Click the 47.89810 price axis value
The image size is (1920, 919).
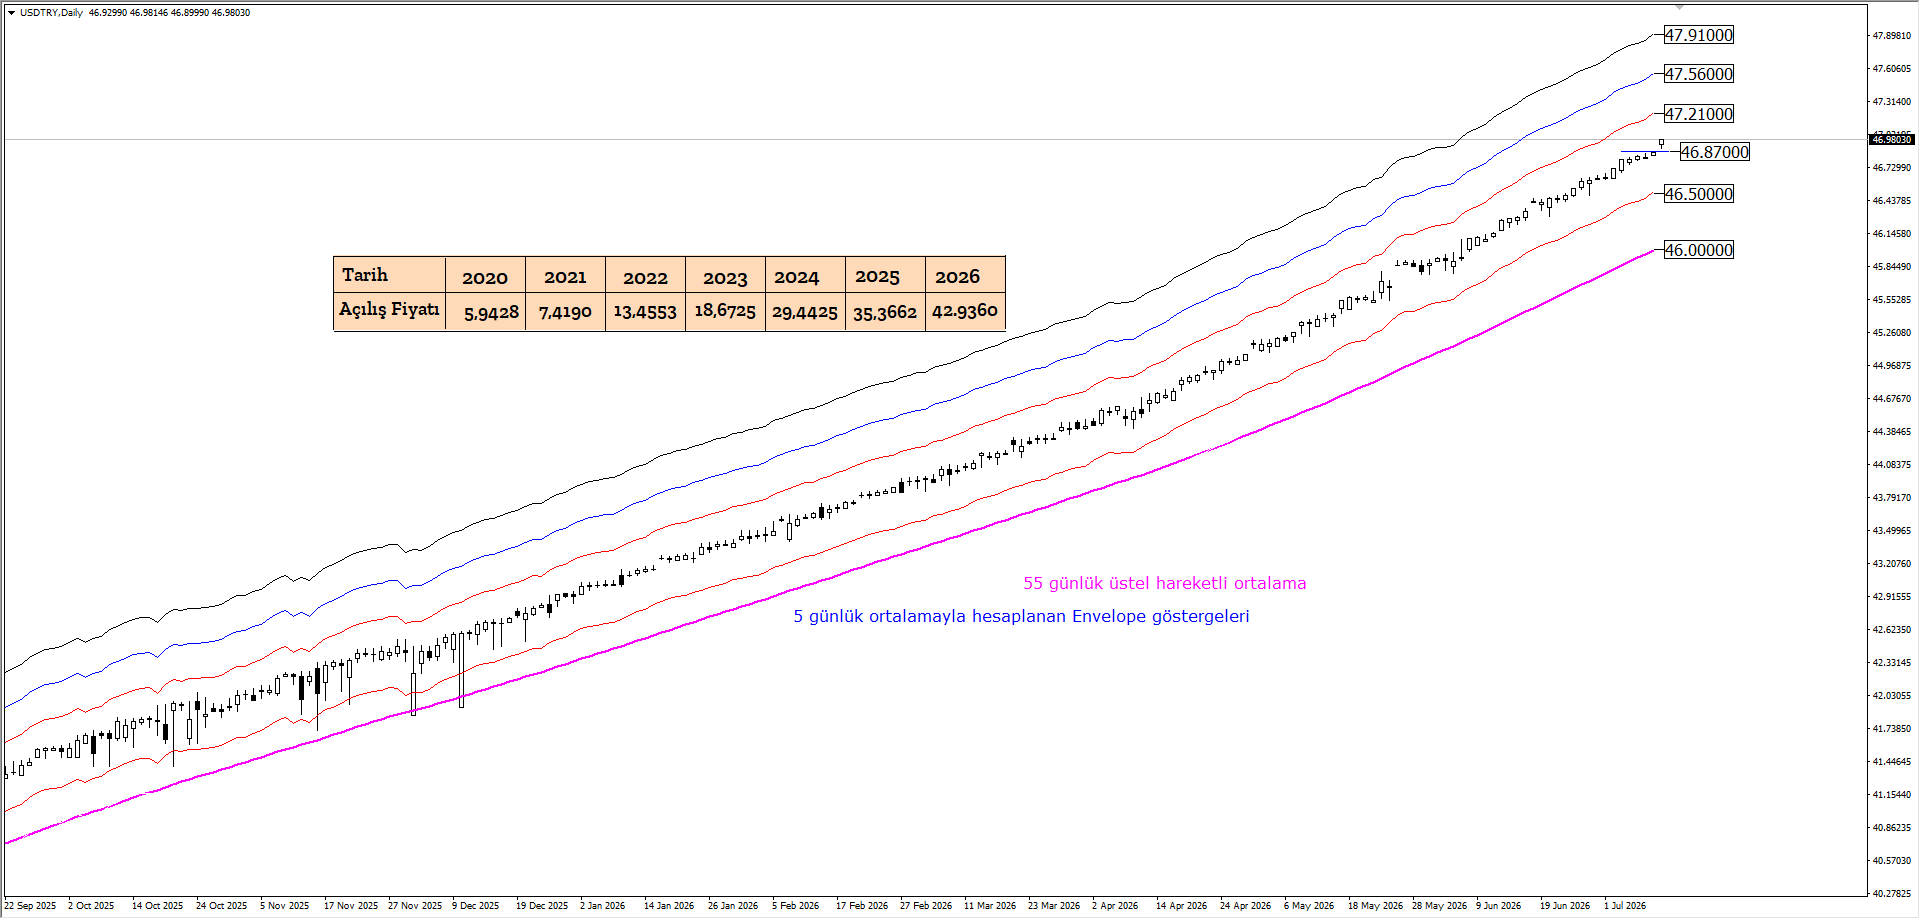(x=1891, y=36)
